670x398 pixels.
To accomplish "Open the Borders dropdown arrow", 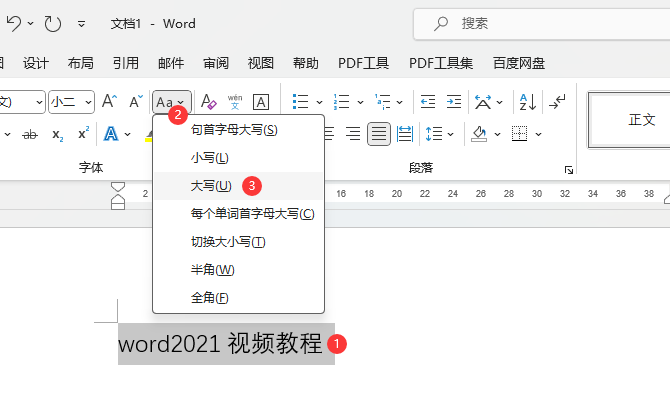I will 538,135.
